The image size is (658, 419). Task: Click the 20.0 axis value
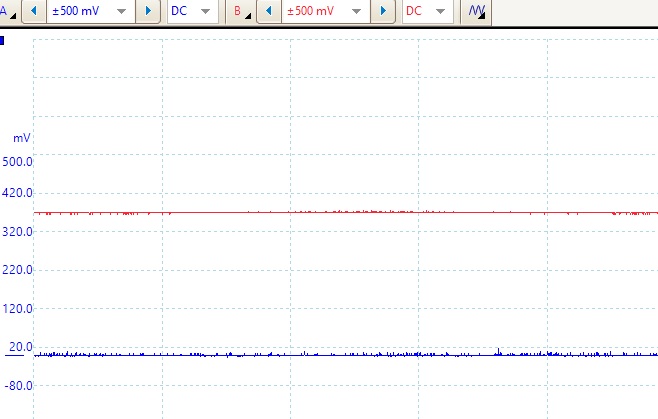tap(21, 347)
